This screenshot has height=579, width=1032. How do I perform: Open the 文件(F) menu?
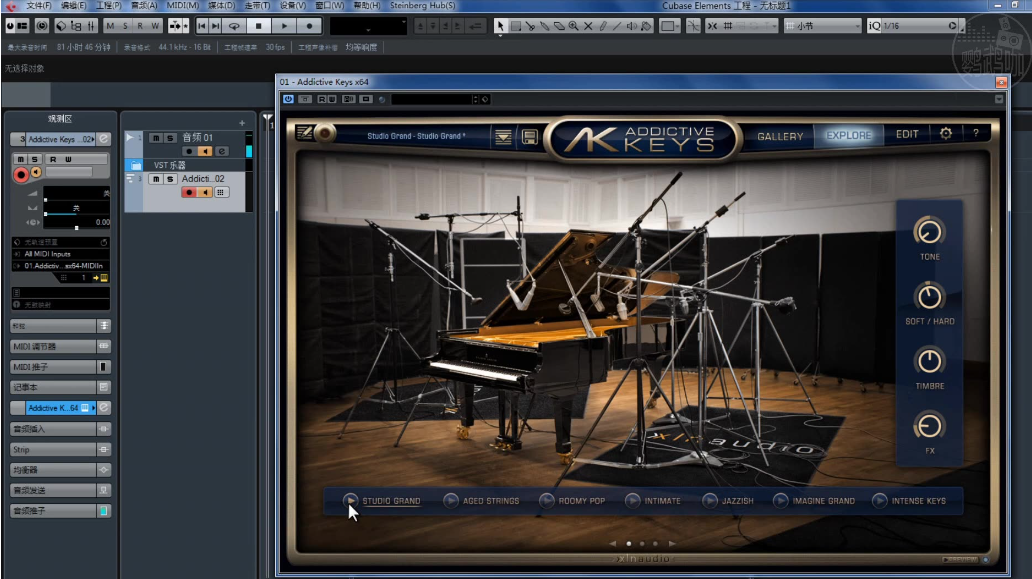38,5
